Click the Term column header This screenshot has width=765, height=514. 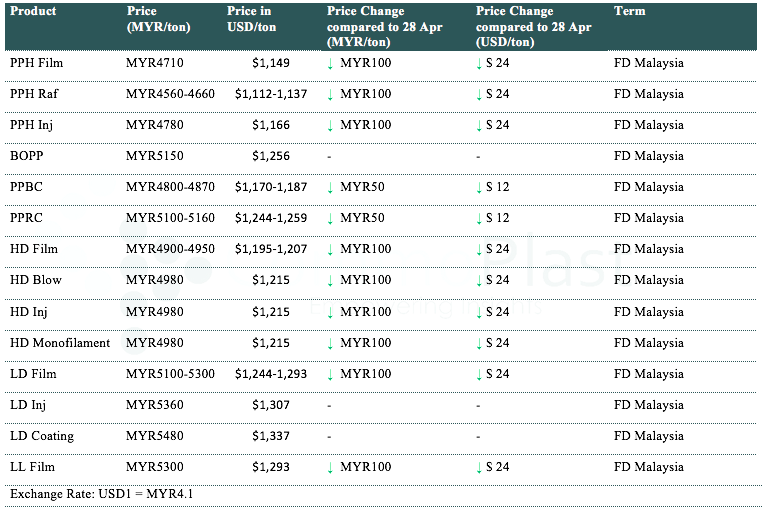click(629, 12)
